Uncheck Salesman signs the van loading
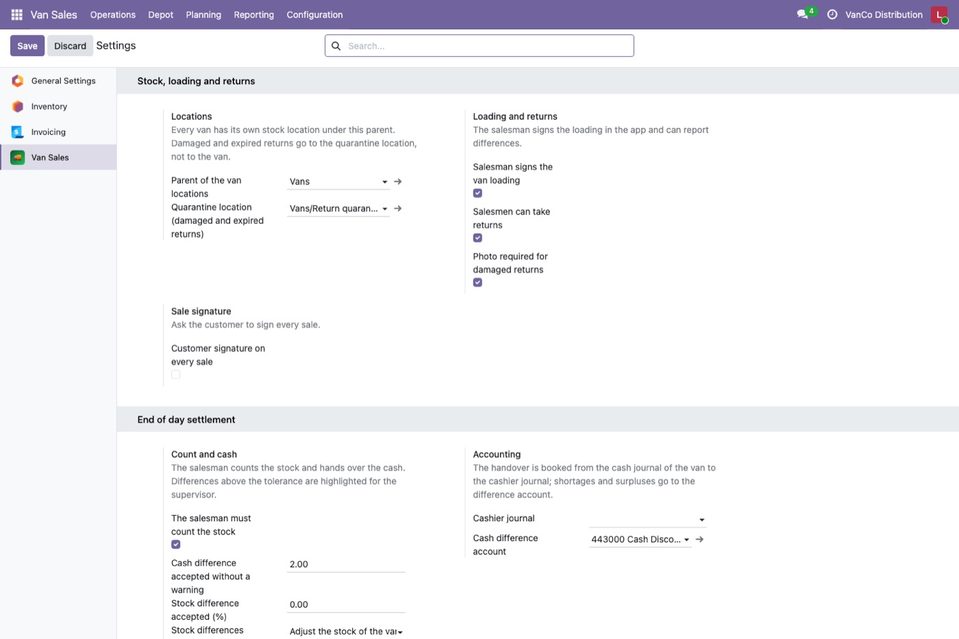The height and width of the screenshot is (639, 959). click(478, 193)
